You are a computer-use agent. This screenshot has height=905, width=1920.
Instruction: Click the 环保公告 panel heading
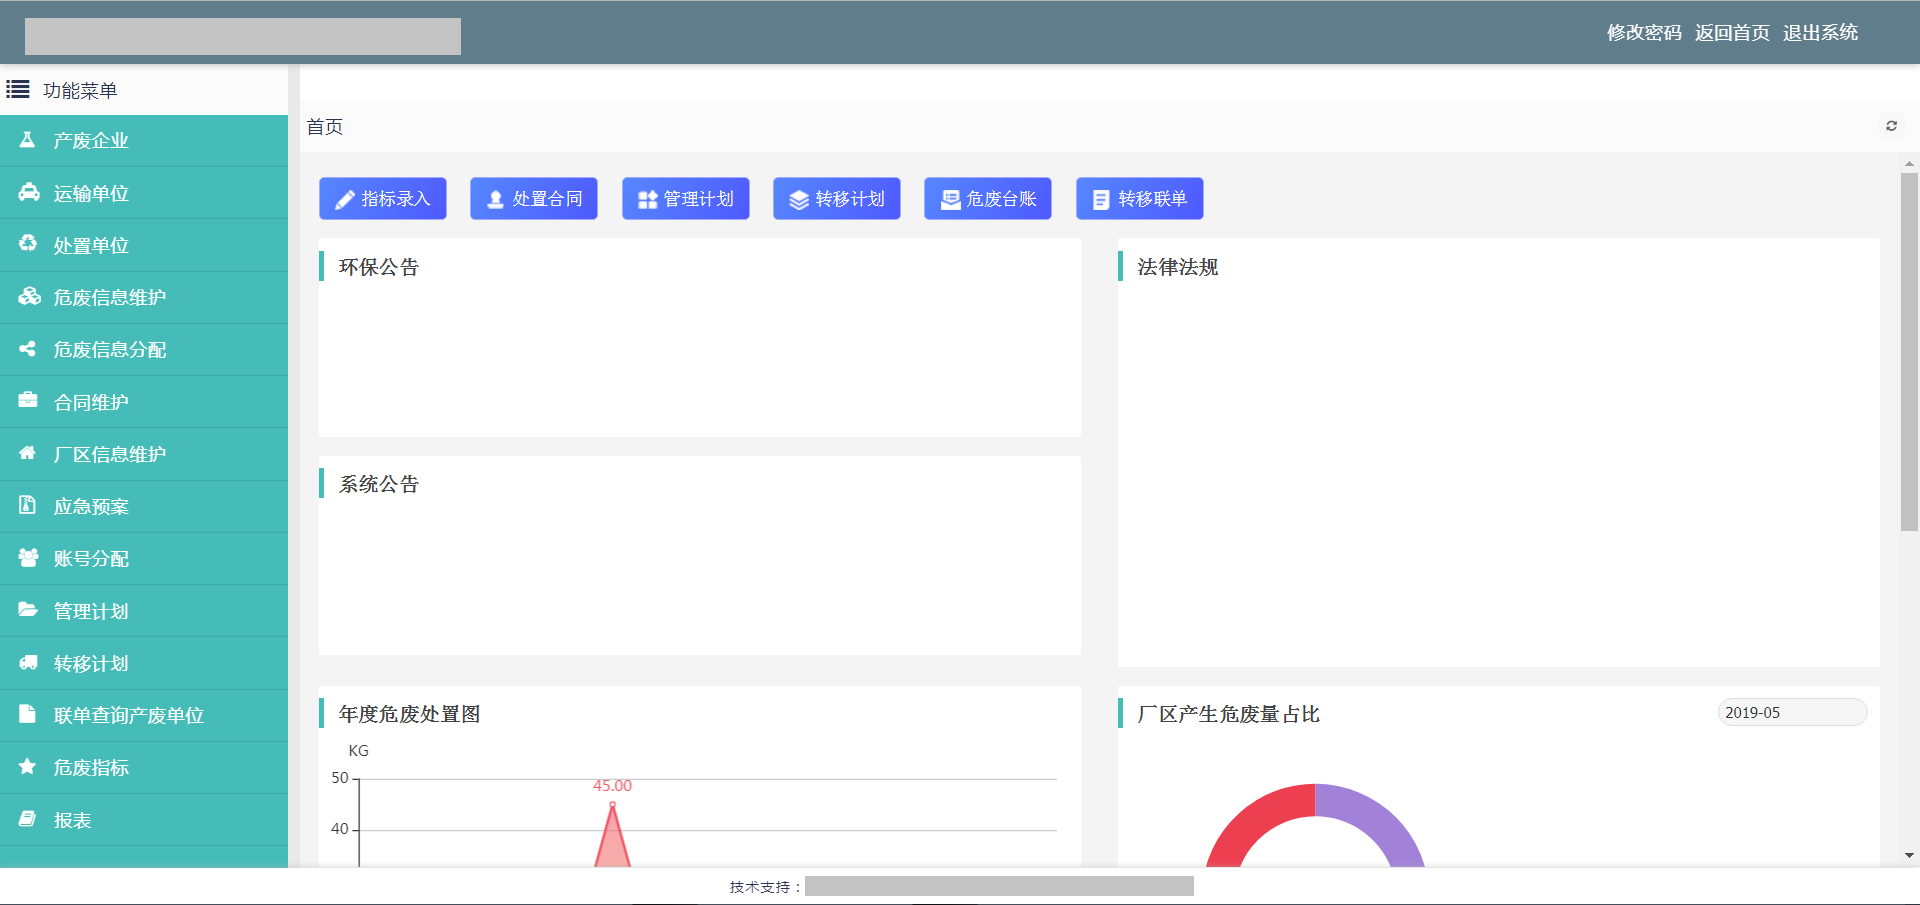point(379,267)
